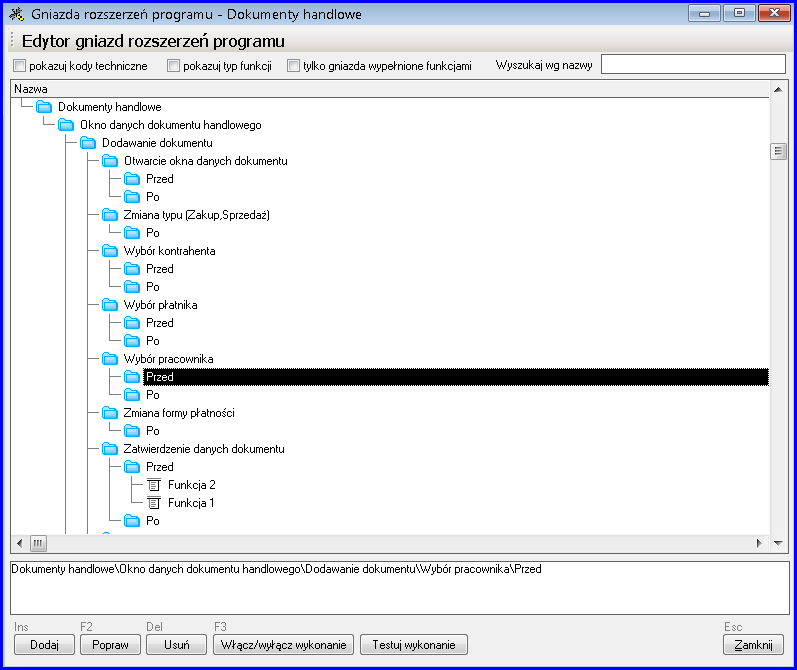Click the Nazwa column header
Image resolution: width=797 pixels, height=670 pixels.
pyautogui.click(x=390, y=89)
